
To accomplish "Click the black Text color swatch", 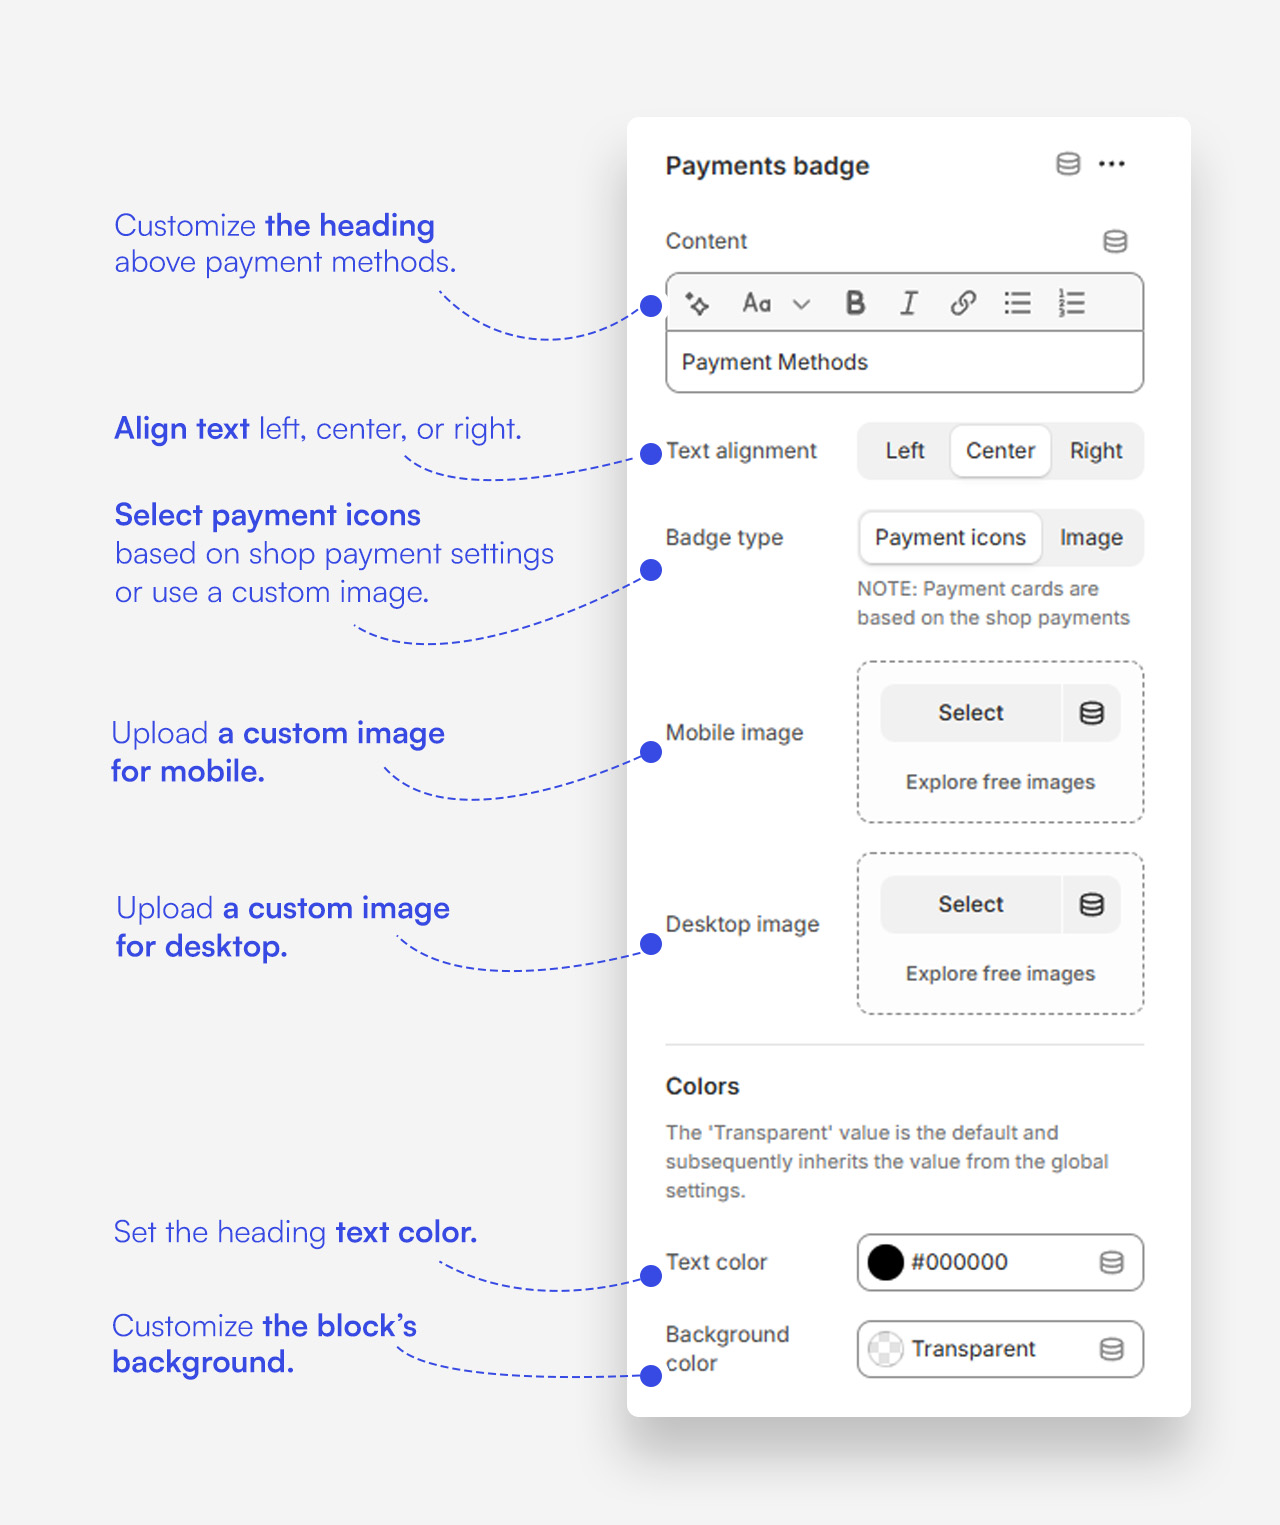I will tap(886, 1262).
